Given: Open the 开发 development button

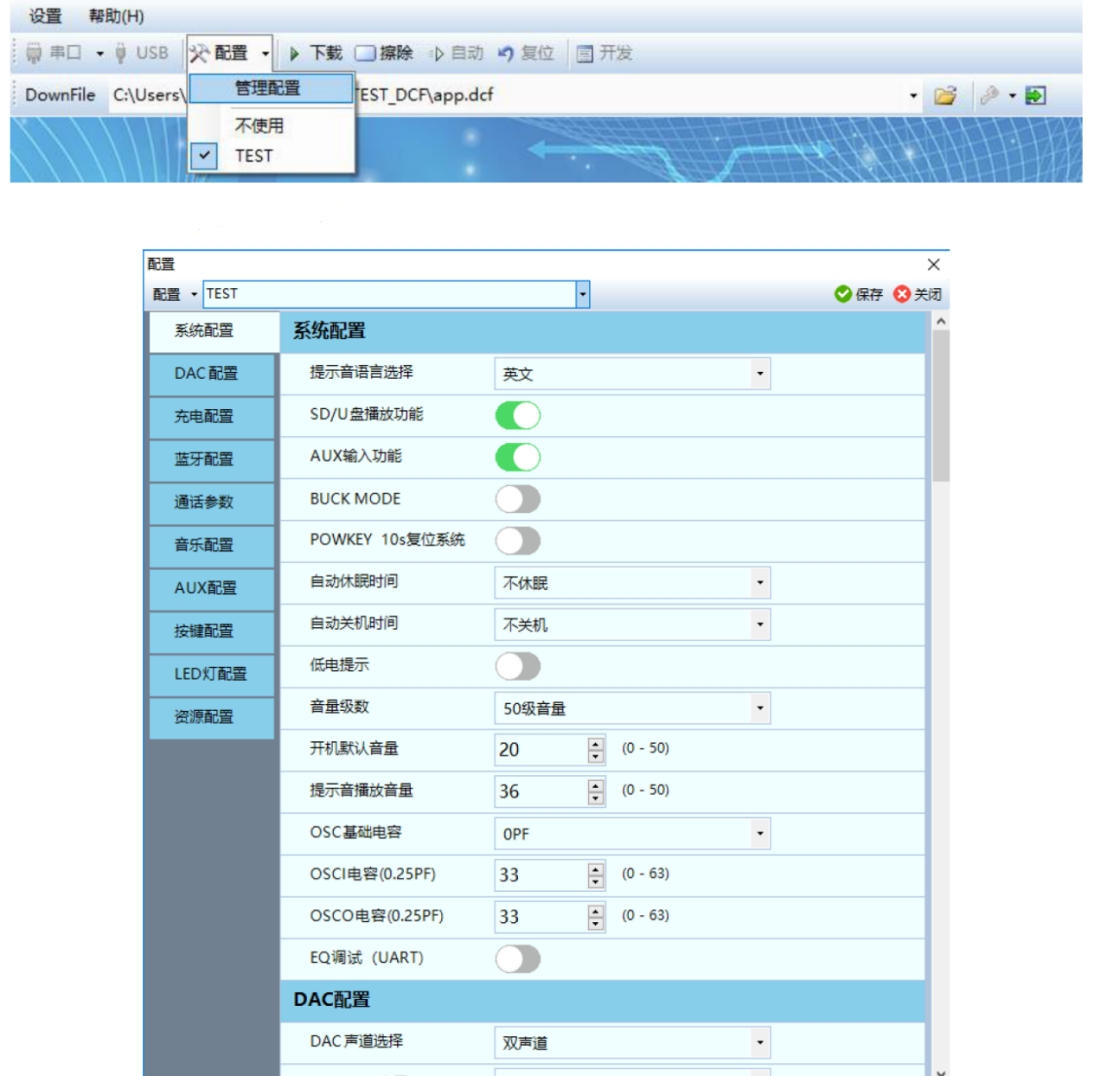Looking at the screenshot, I should point(604,53).
